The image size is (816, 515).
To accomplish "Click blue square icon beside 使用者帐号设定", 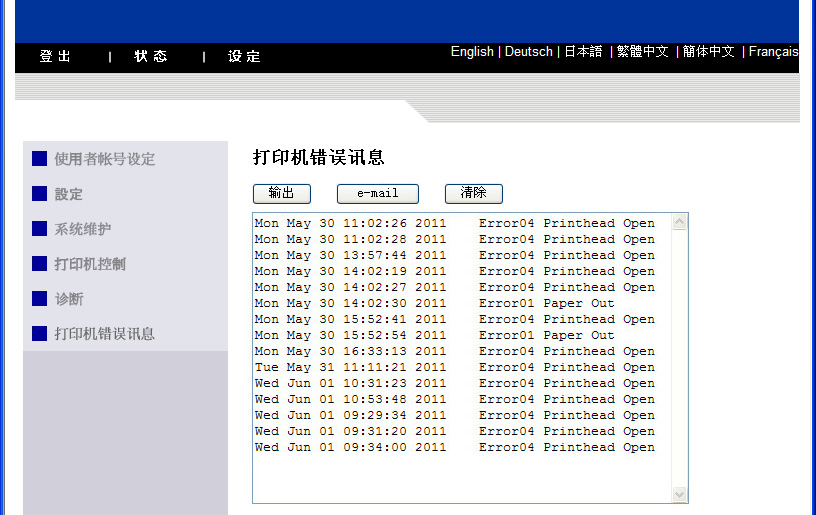I will coord(40,159).
